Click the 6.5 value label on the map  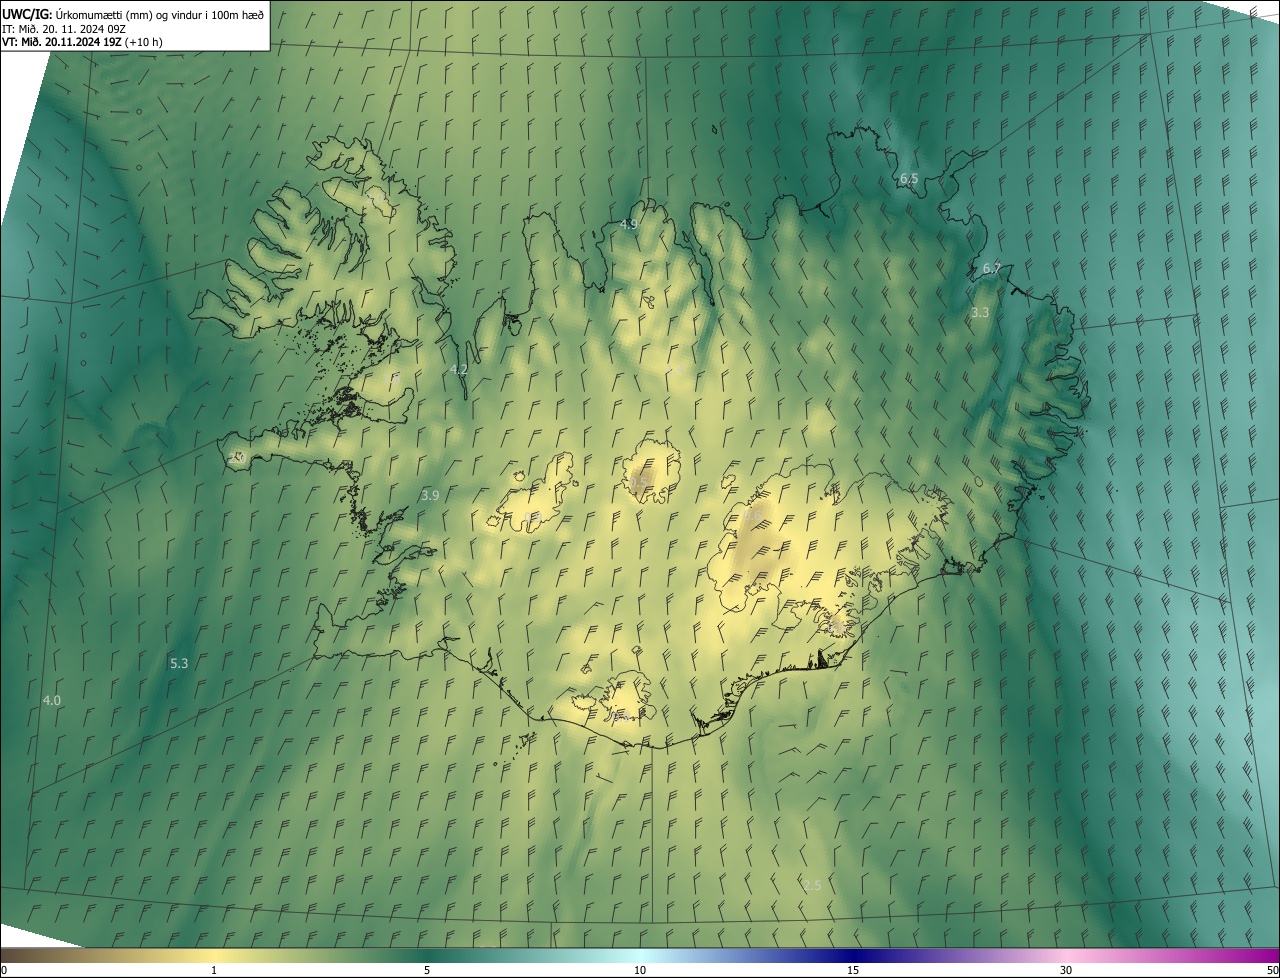pyautogui.click(x=909, y=179)
